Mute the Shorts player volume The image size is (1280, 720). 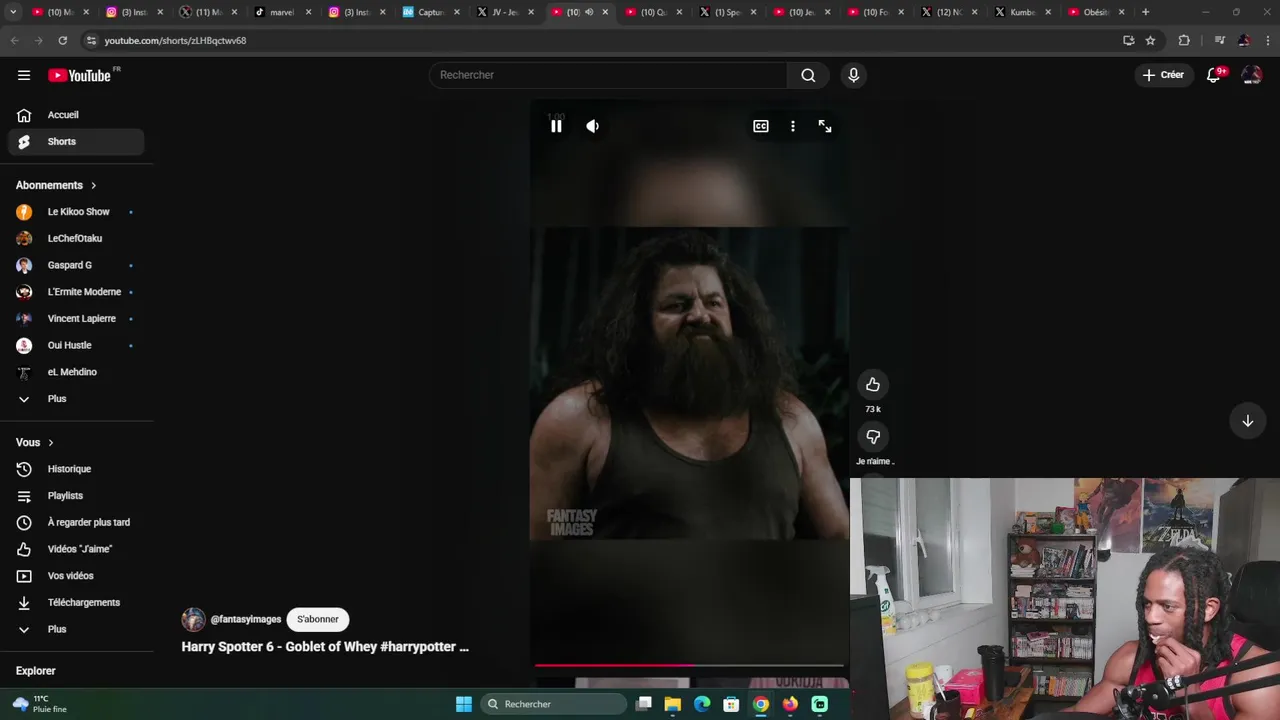coord(593,126)
